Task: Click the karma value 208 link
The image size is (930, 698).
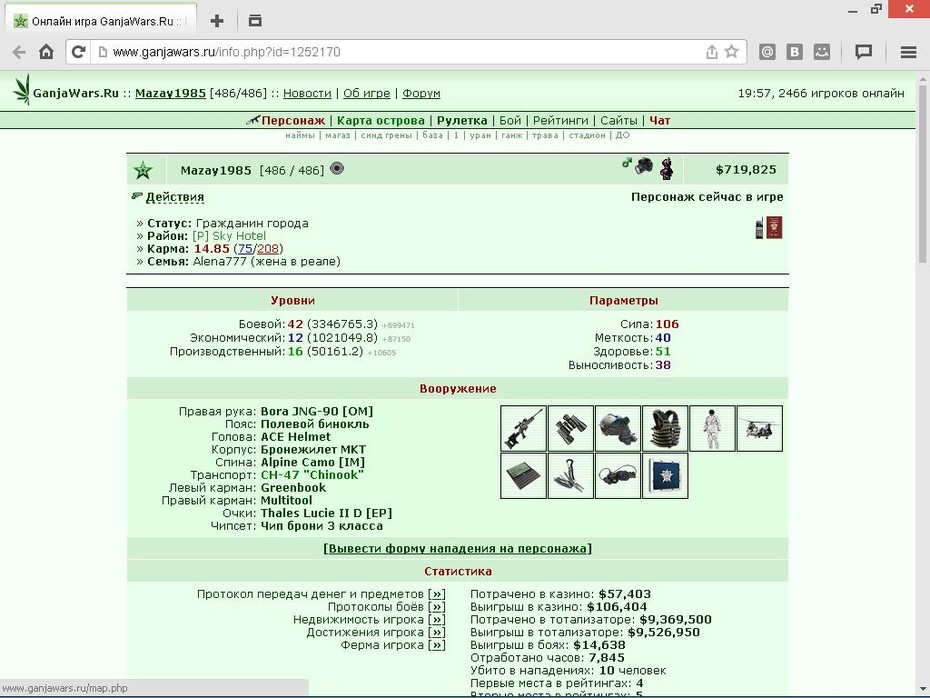Action: [267, 248]
